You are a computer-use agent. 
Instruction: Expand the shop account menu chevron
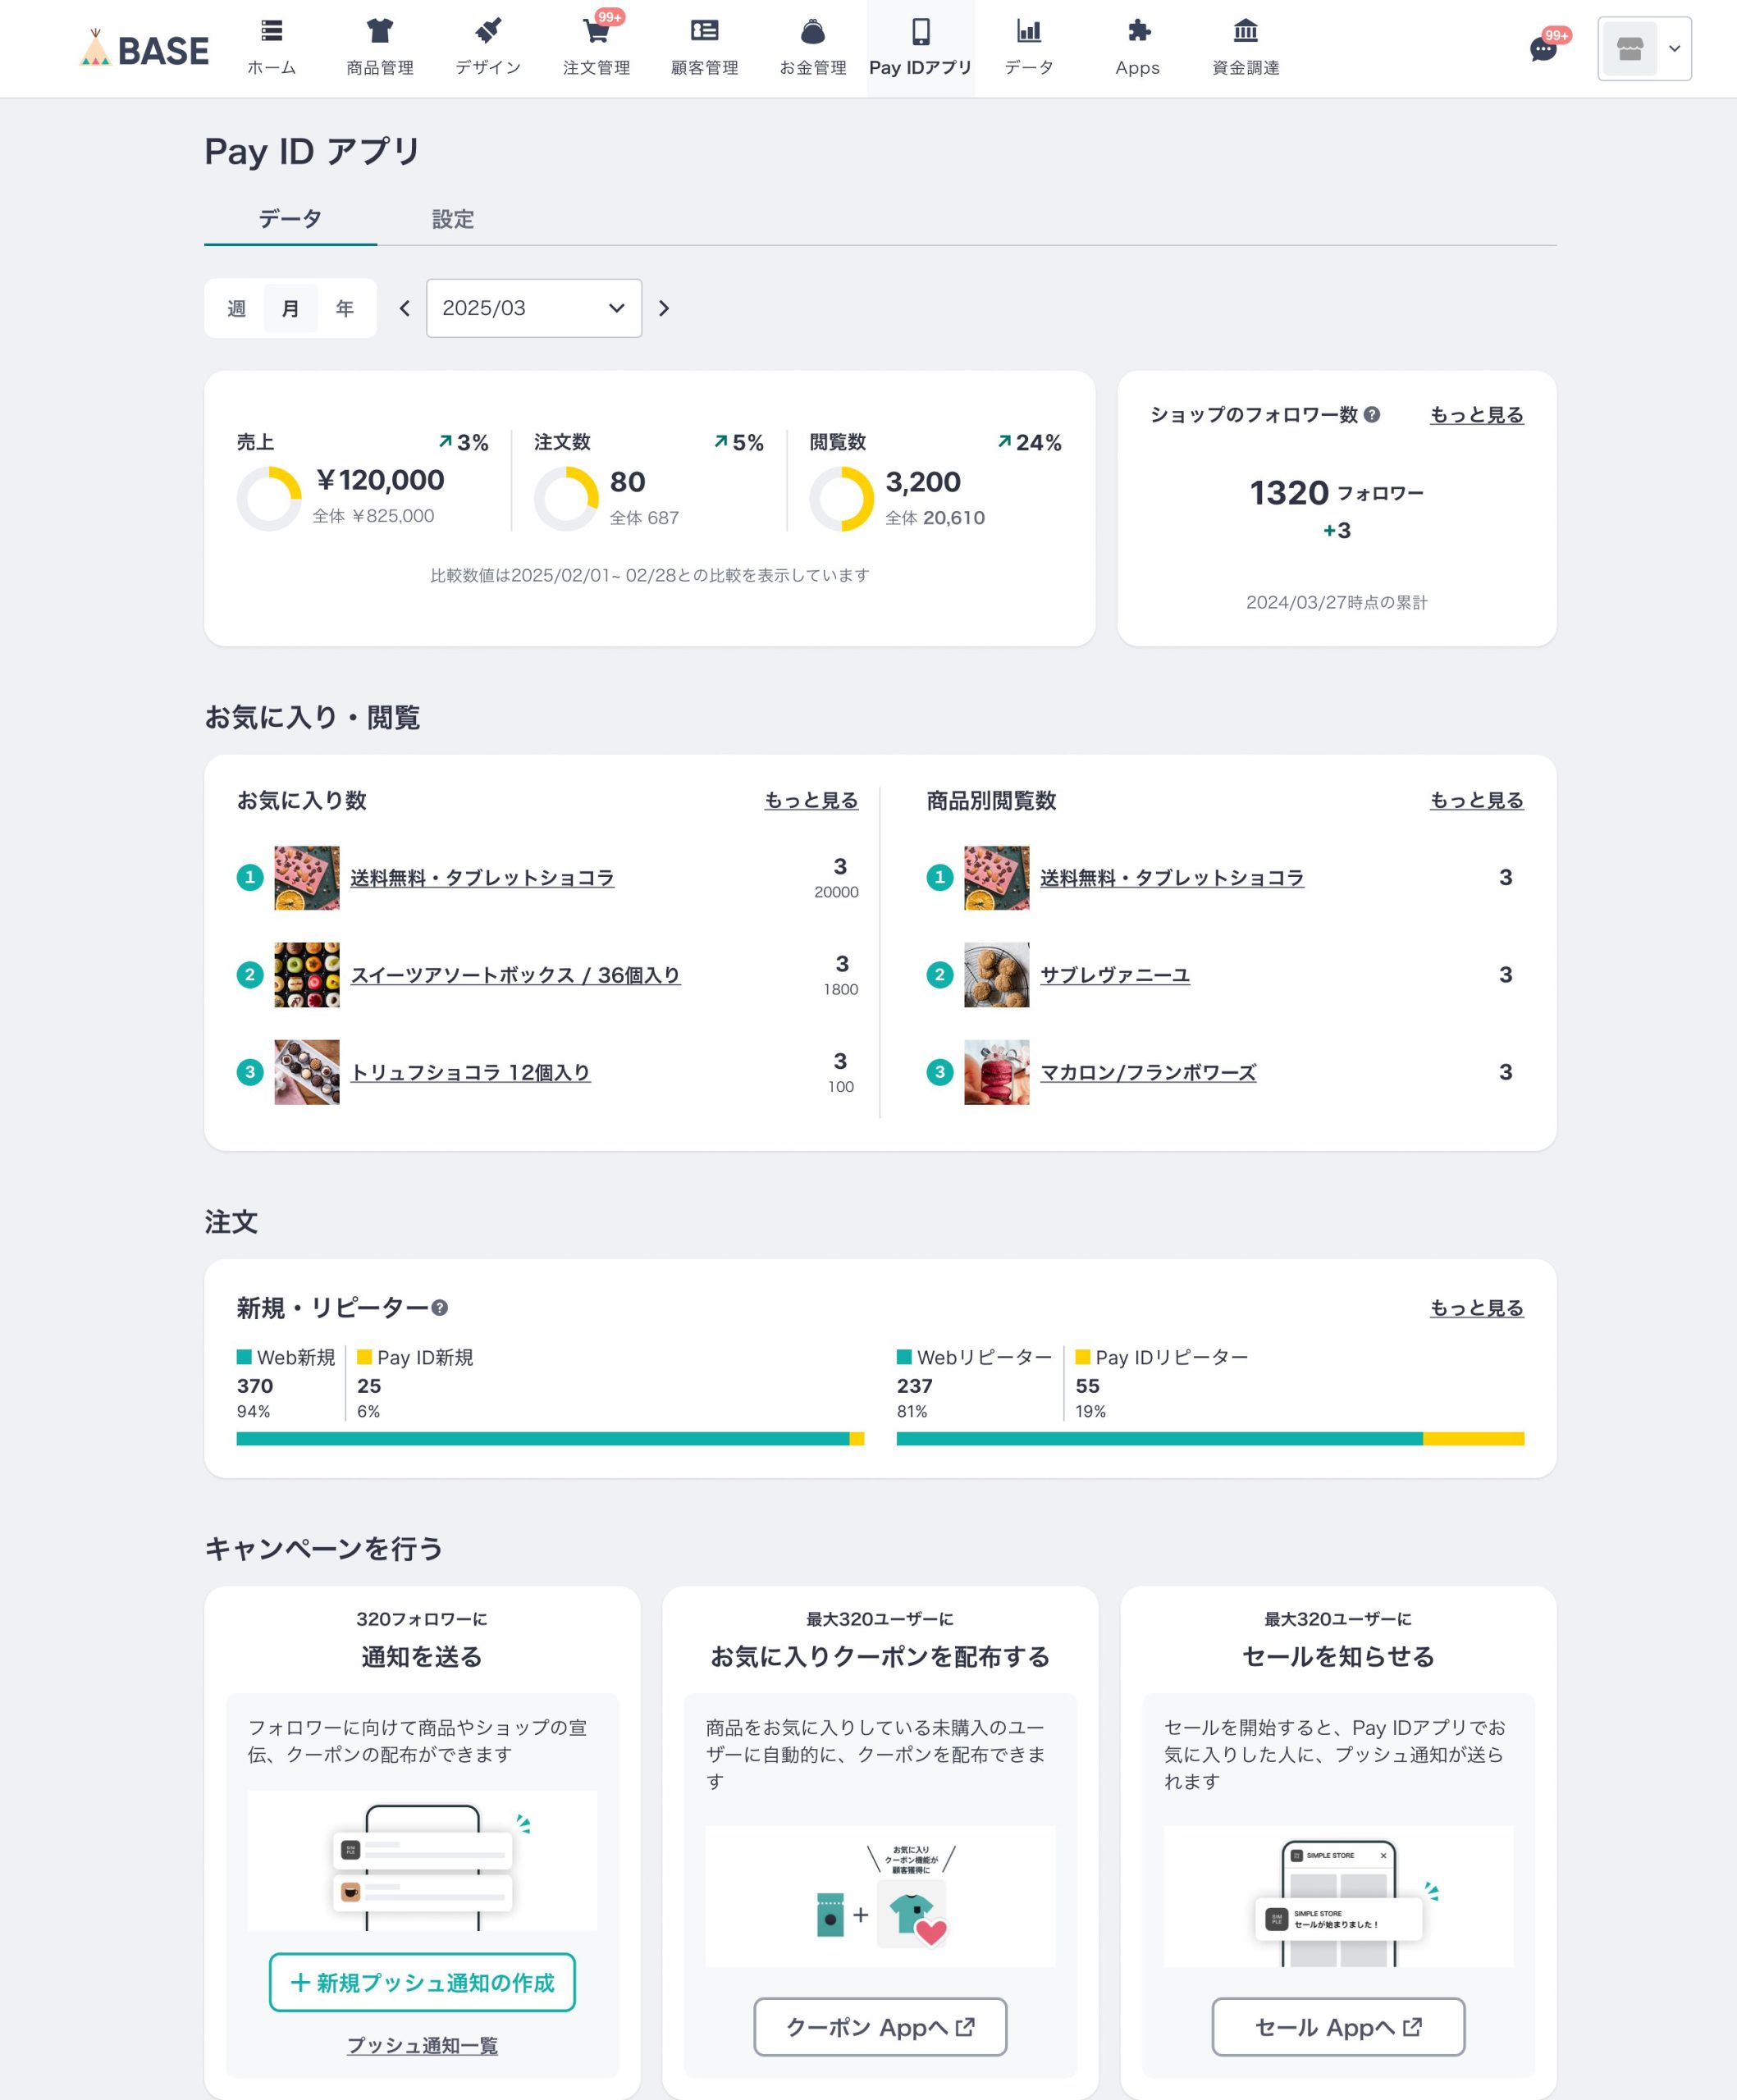(x=1674, y=48)
